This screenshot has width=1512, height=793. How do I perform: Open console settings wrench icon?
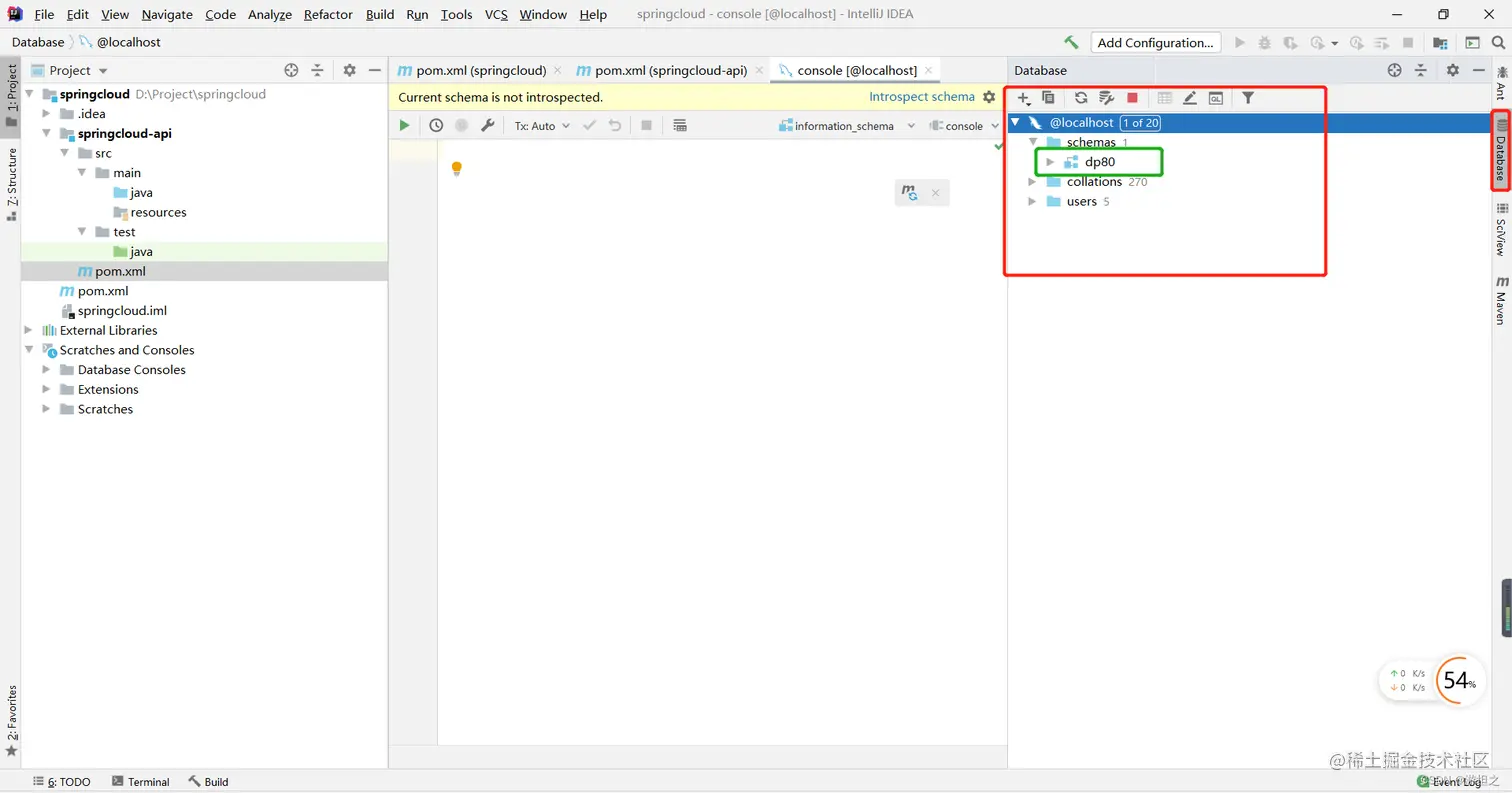pos(488,125)
